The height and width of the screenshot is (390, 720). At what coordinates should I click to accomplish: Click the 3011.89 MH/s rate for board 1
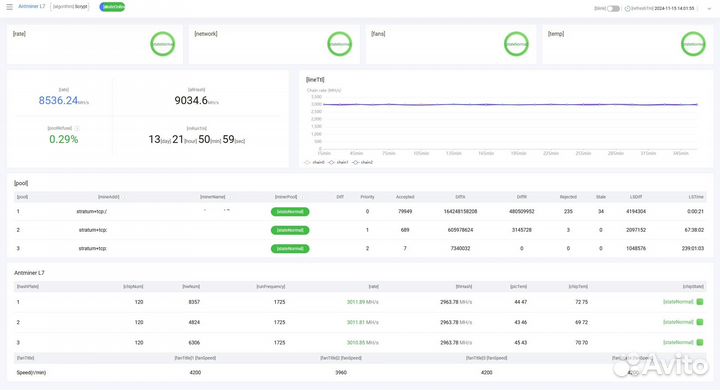pyautogui.click(x=362, y=302)
